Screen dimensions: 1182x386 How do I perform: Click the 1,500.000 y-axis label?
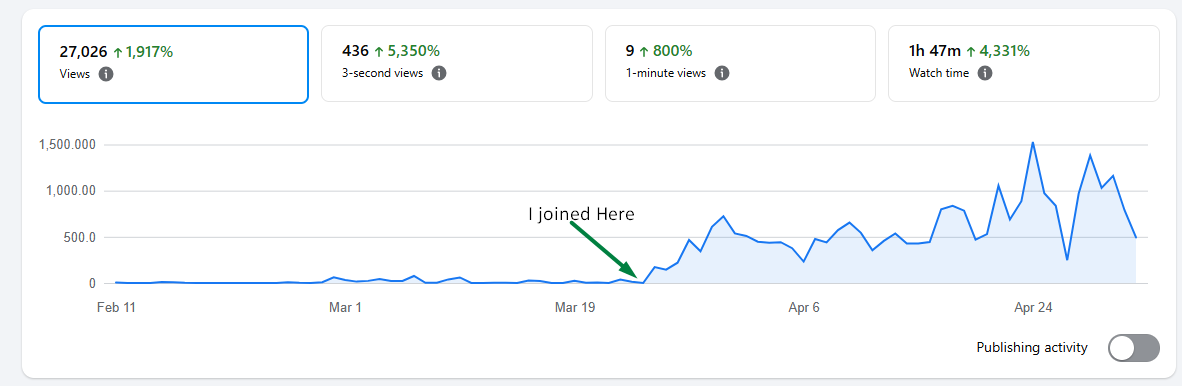click(67, 145)
